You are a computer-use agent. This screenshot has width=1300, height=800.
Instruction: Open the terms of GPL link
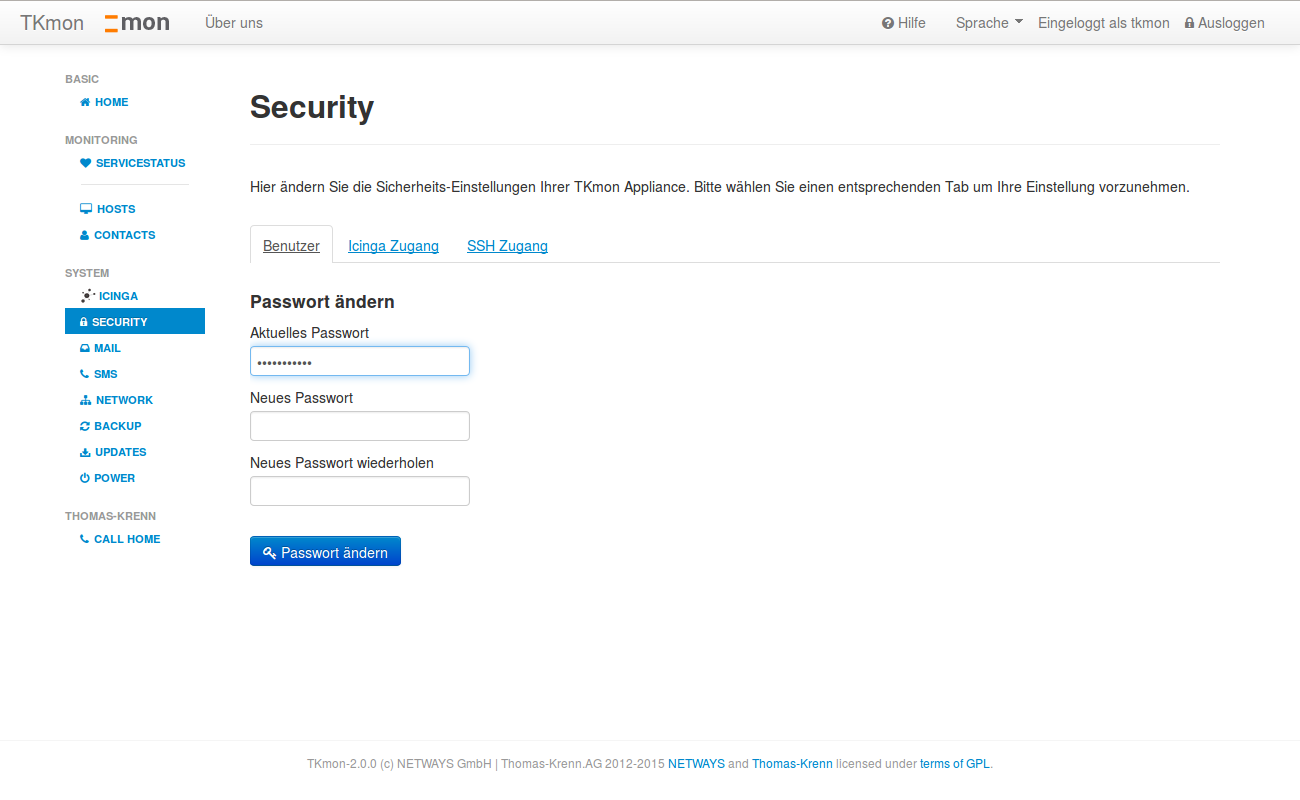pos(955,764)
